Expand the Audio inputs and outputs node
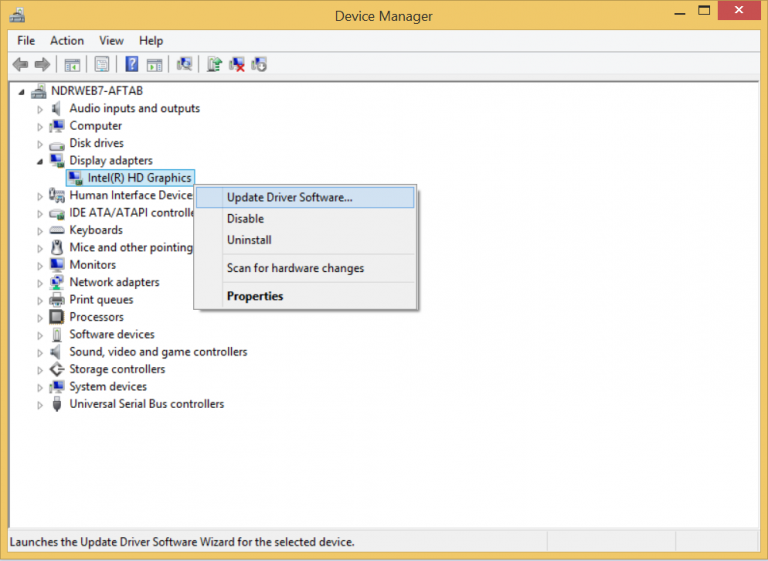 point(41,109)
